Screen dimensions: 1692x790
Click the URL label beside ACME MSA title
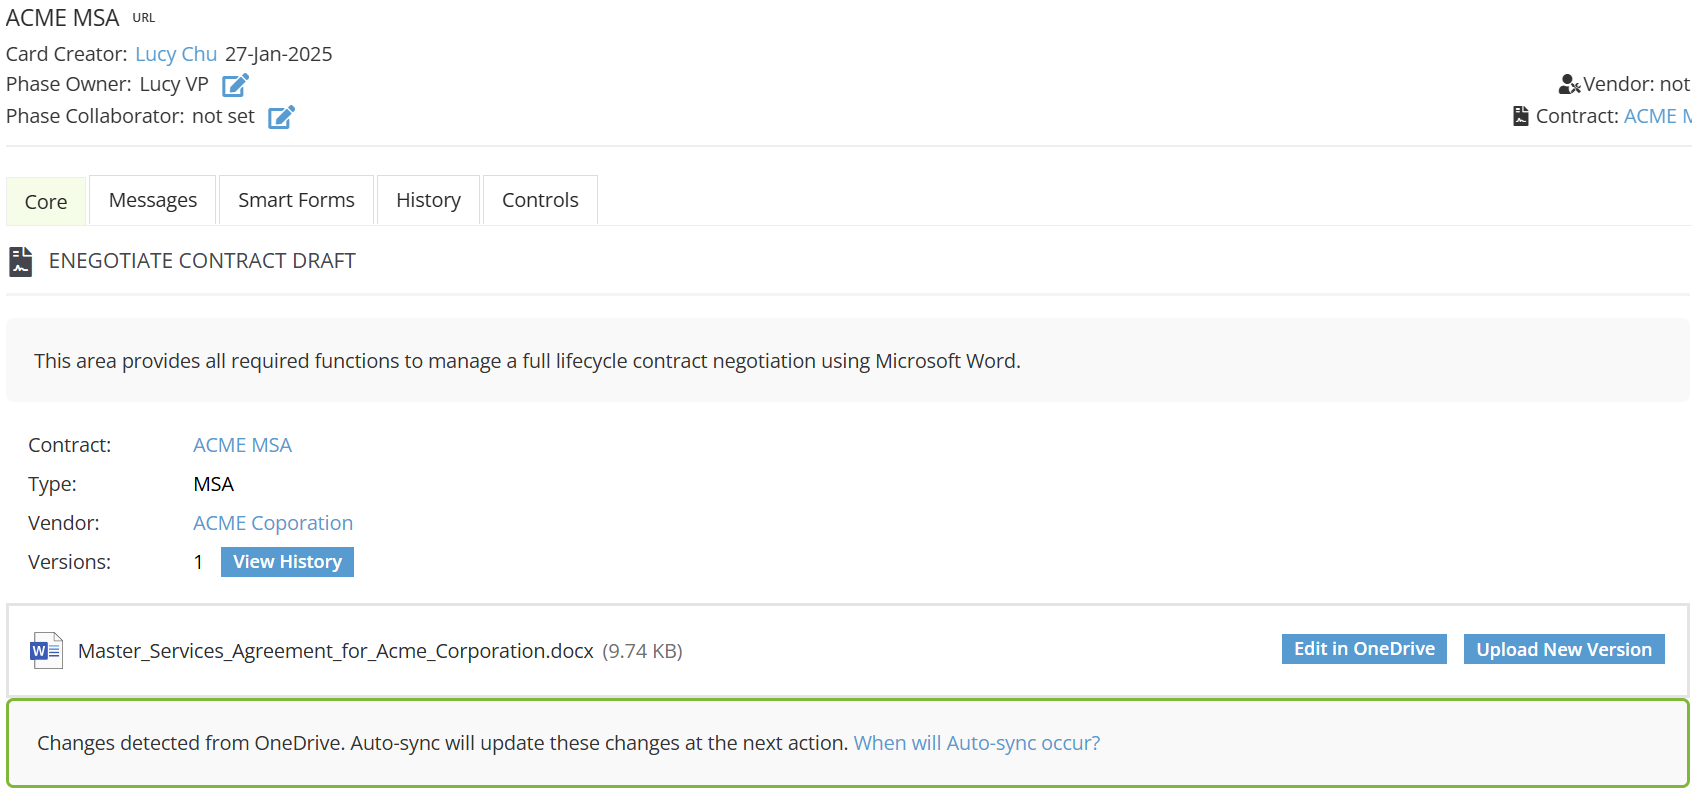pyautogui.click(x=144, y=18)
